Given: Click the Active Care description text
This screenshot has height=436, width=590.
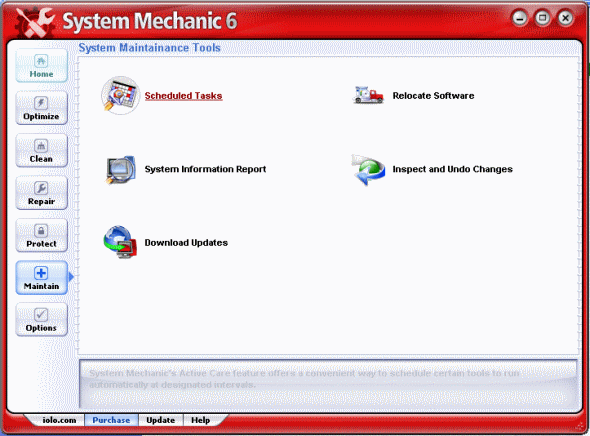Looking at the screenshot, I should pos(304,379).
